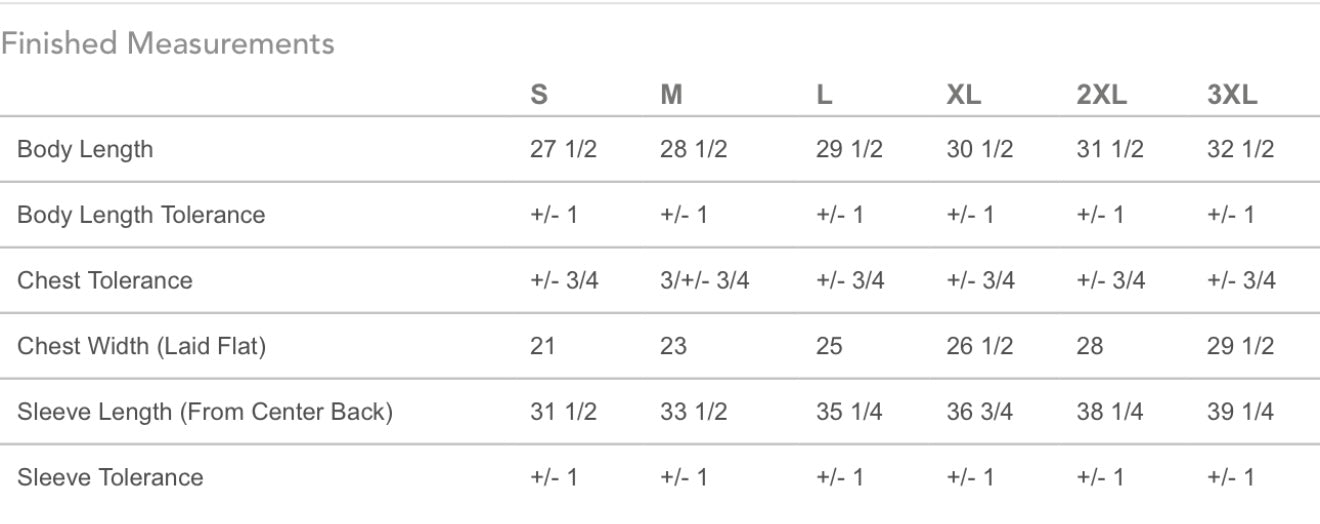This screenshot has height=524, width=1320.
Task: Select the M size column header
Action: (671, 95)
